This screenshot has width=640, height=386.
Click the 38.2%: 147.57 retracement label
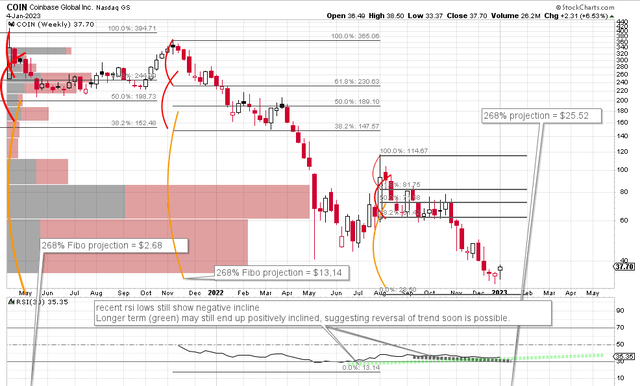[357, 126]
